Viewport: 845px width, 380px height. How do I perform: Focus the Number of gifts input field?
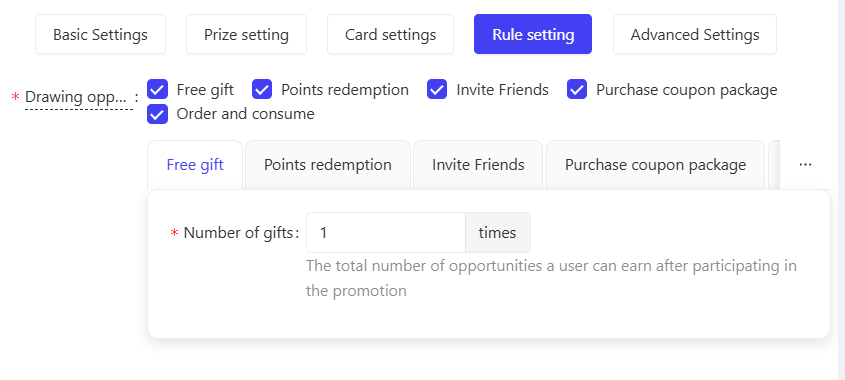click(x=386, y=232)
